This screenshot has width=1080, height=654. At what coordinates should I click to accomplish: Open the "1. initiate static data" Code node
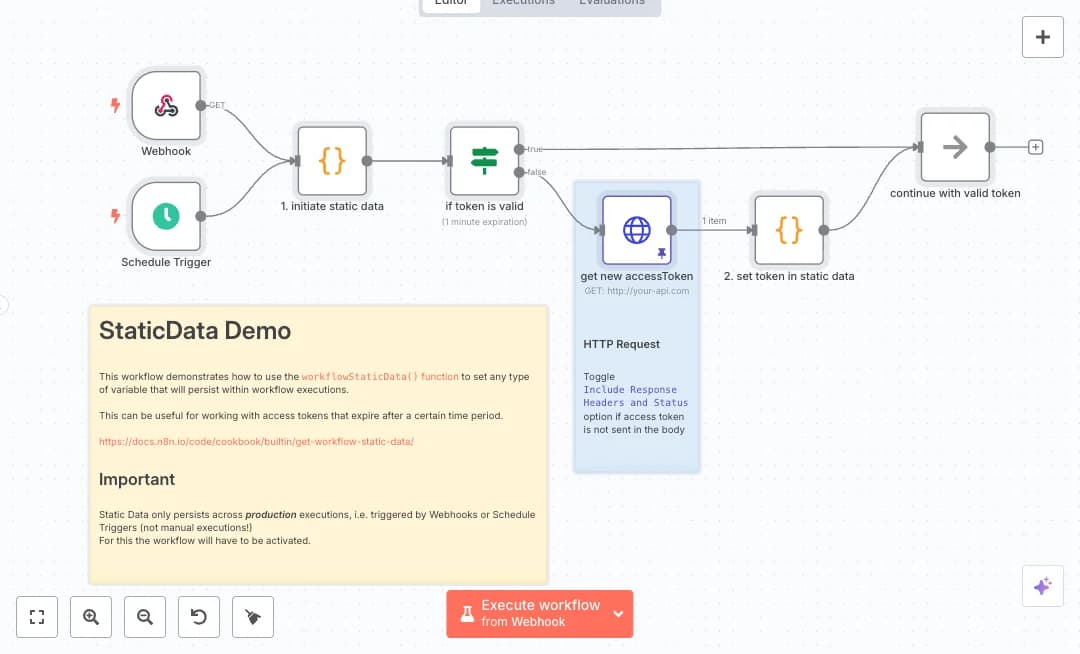332,160
